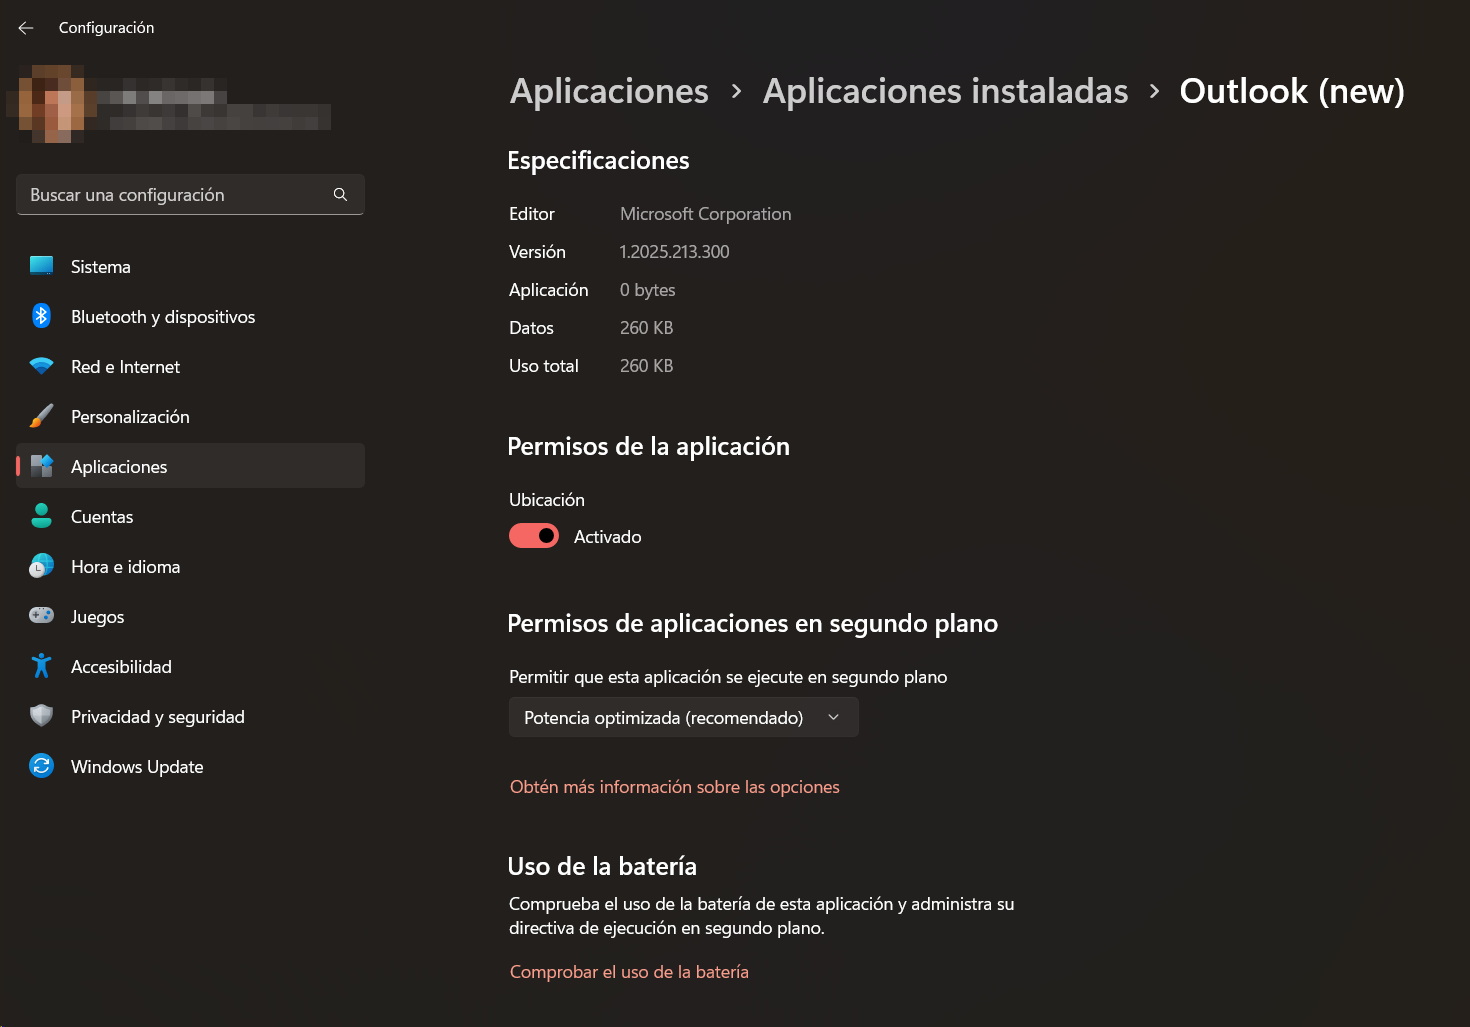Click the search magnifier icon

tap(340, 195)
